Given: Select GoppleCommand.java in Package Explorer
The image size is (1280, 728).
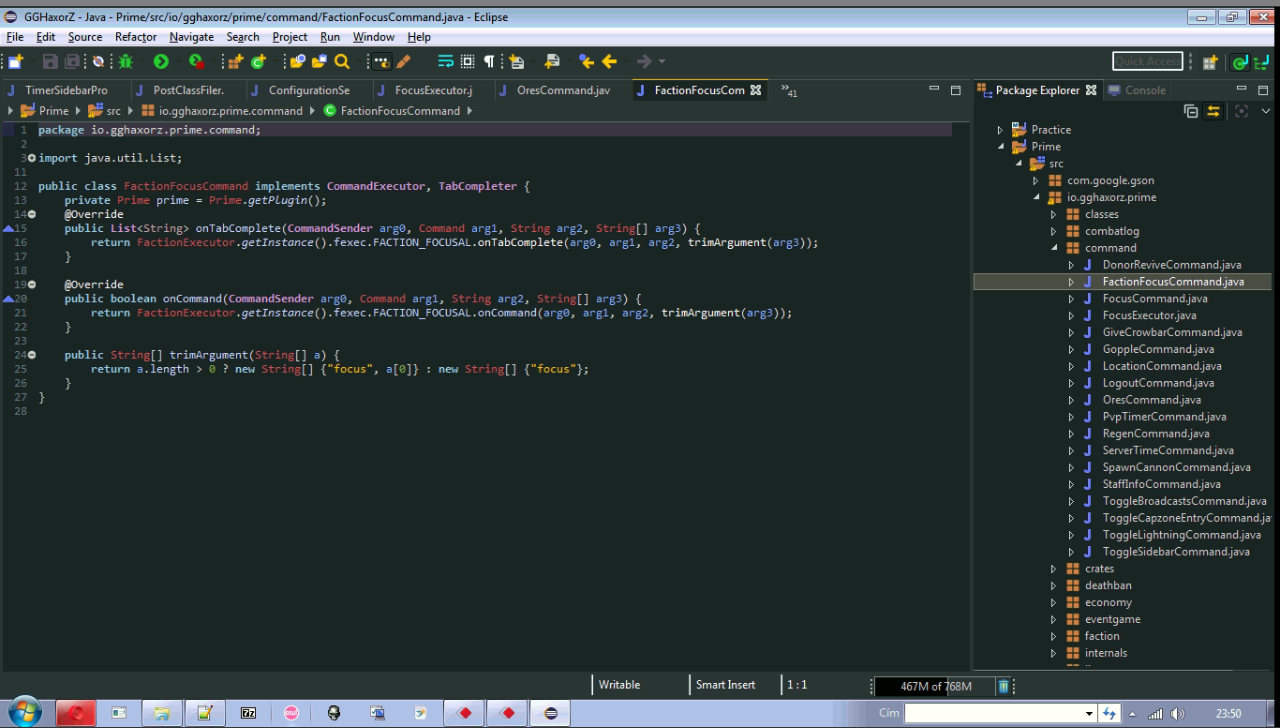Looking at the screenshot, I should click(x=1158, y=349).
